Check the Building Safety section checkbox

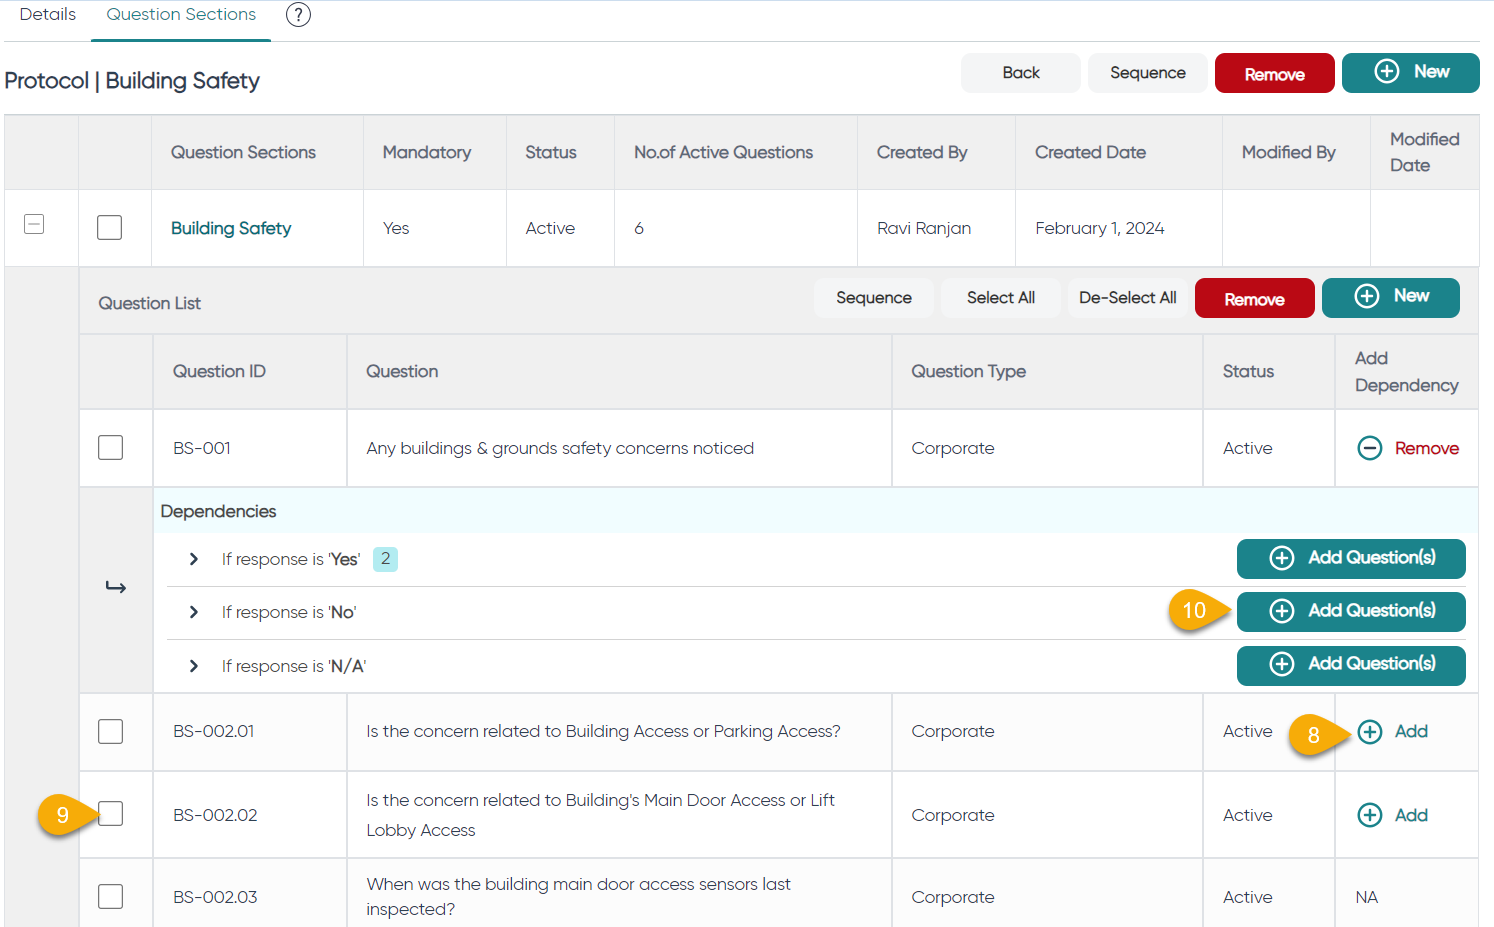click(110, 228)
